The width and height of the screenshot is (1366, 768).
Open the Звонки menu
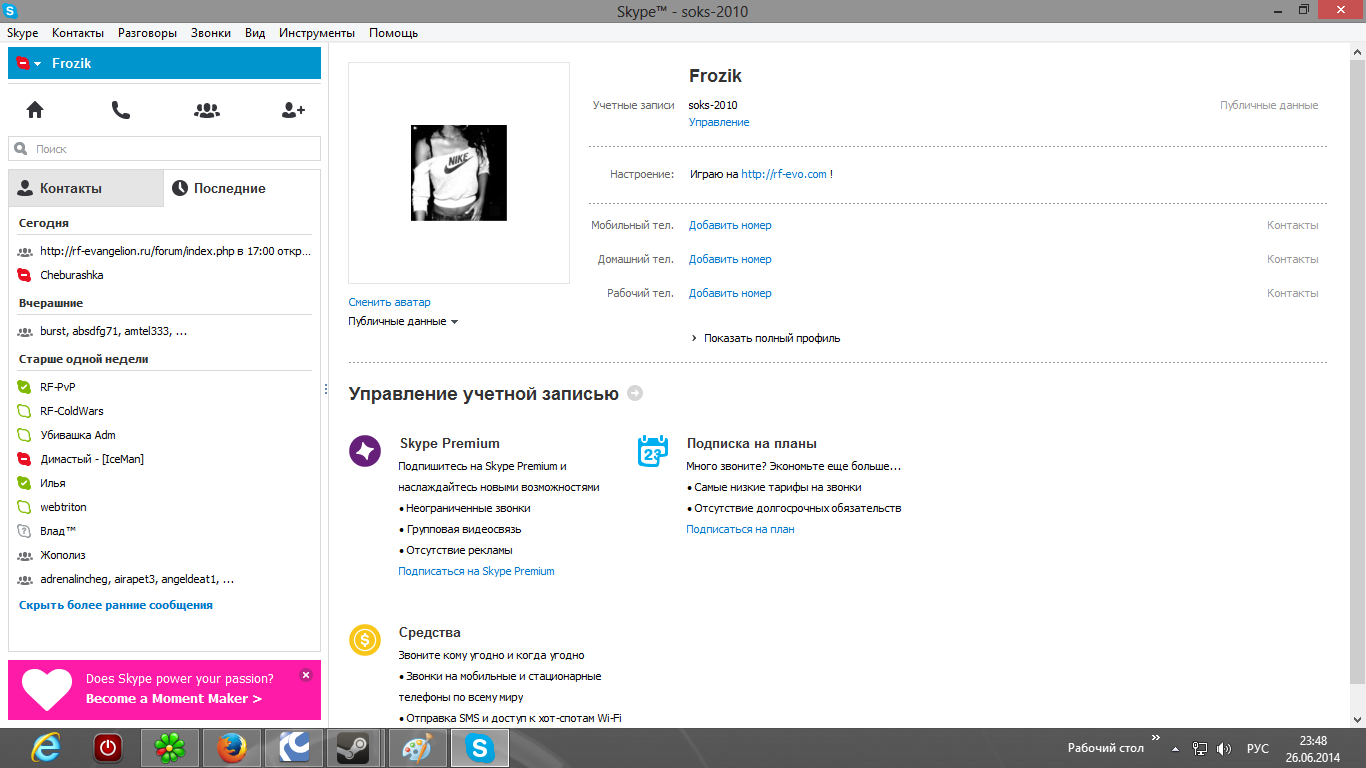click(211, 33)
